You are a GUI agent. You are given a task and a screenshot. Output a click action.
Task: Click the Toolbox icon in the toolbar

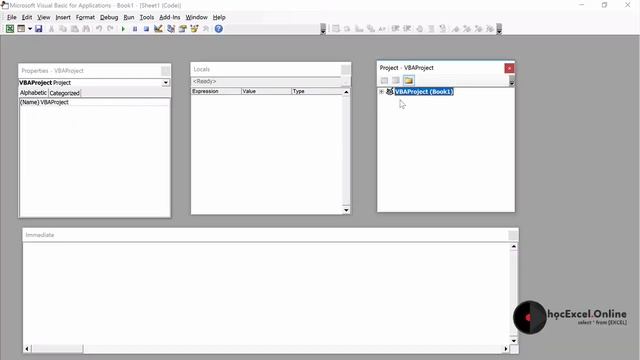[206, 29]
